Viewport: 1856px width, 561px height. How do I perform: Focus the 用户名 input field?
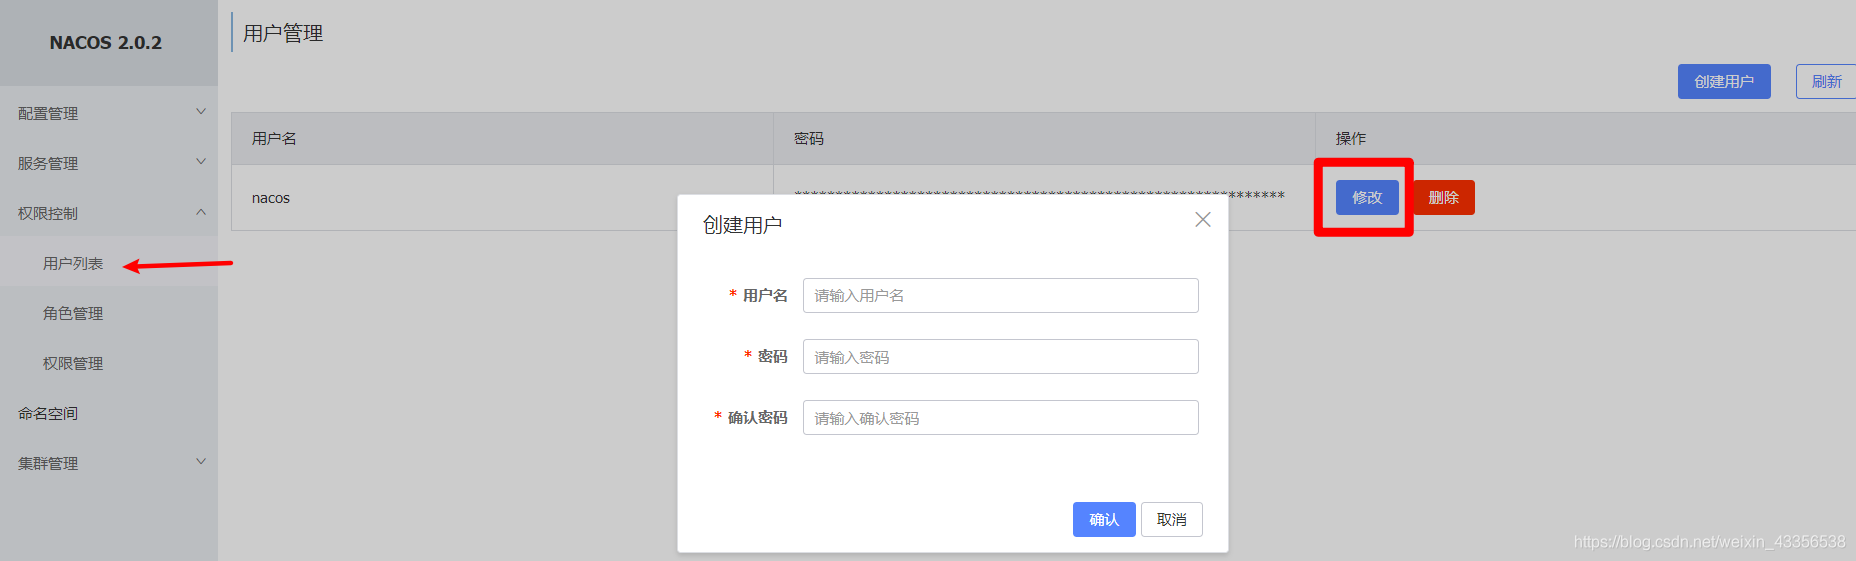click(x=1000, y=296)
